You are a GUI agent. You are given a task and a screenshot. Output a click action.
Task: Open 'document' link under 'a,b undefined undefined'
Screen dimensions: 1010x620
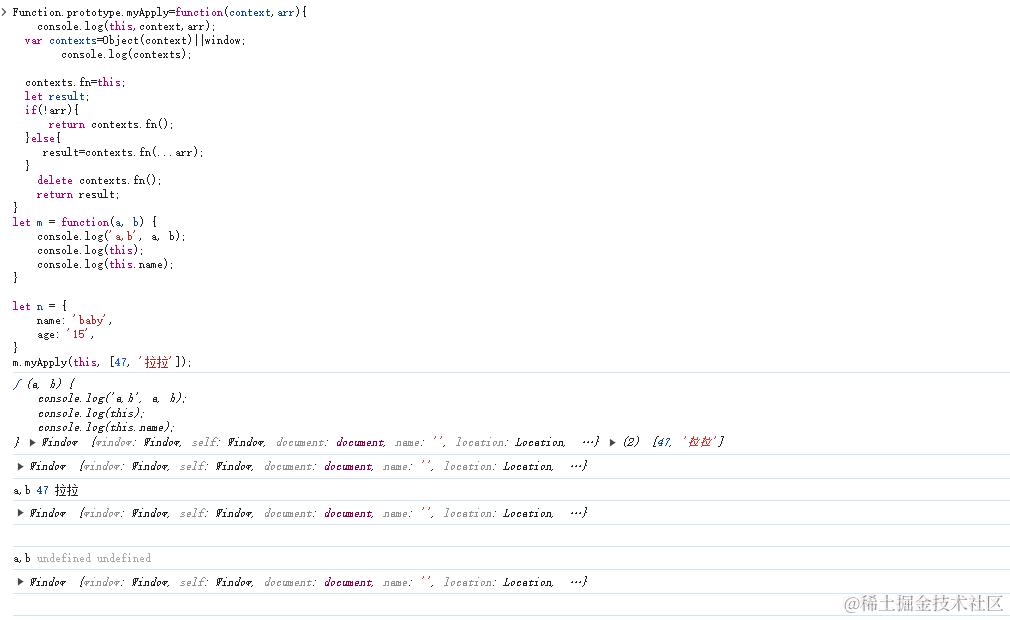(x=347, y=582)
